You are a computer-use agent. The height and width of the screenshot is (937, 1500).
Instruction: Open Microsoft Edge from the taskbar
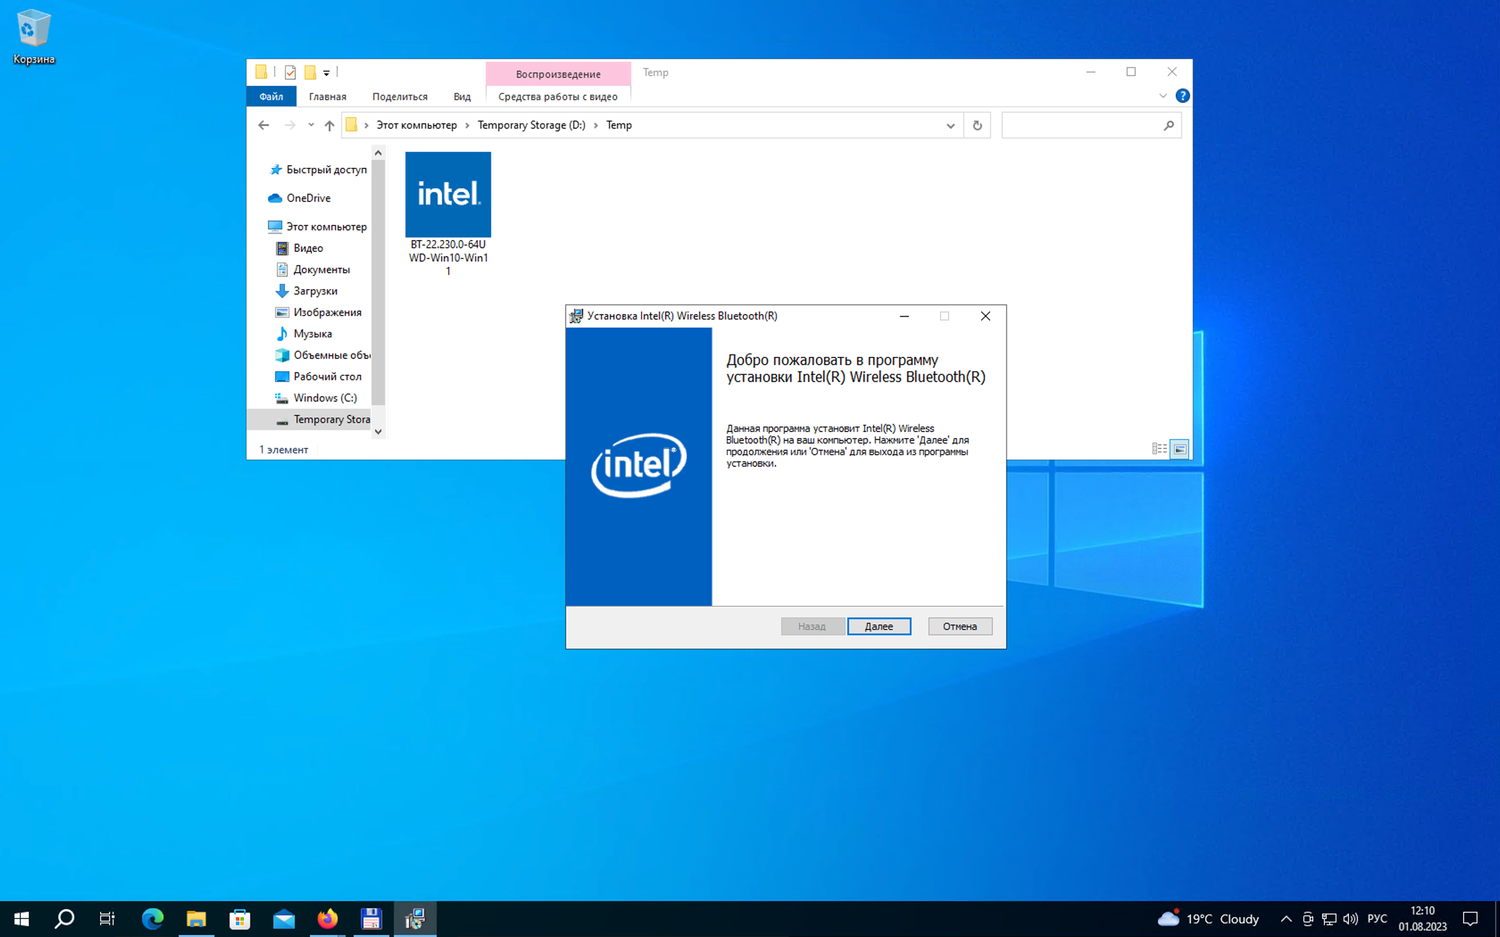coord(152,919)
